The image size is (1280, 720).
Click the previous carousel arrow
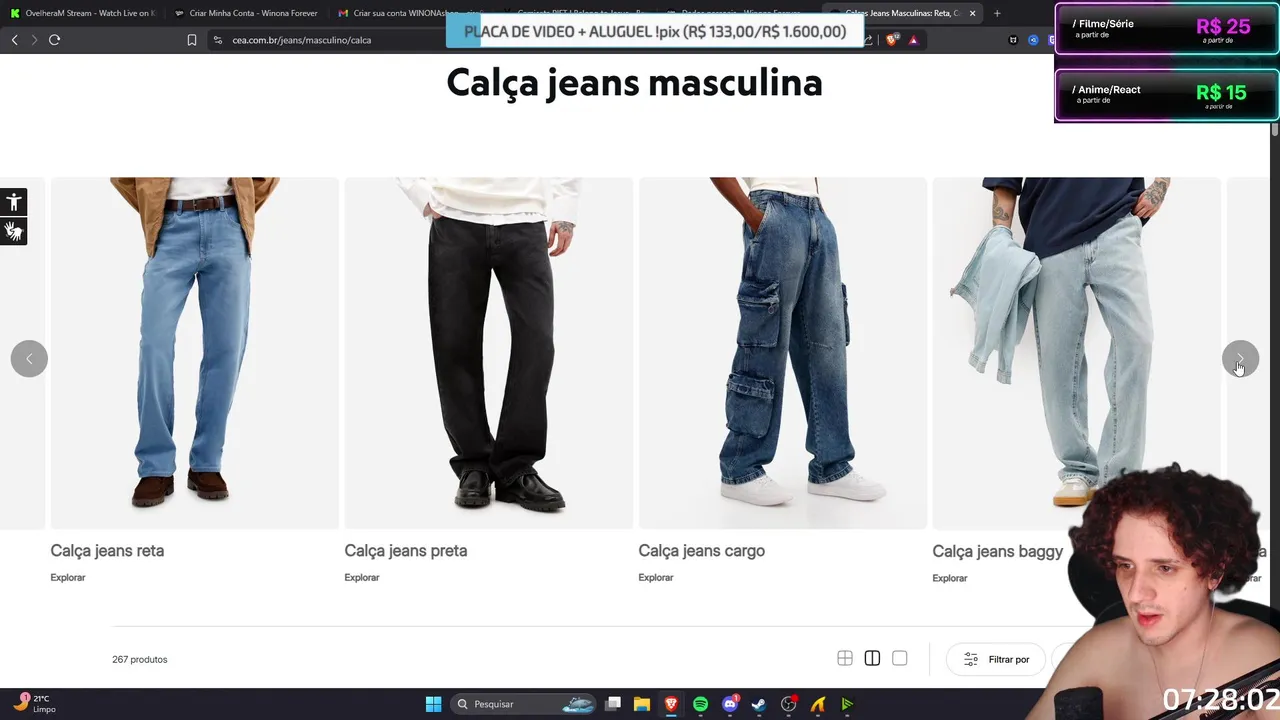[29, 359]
